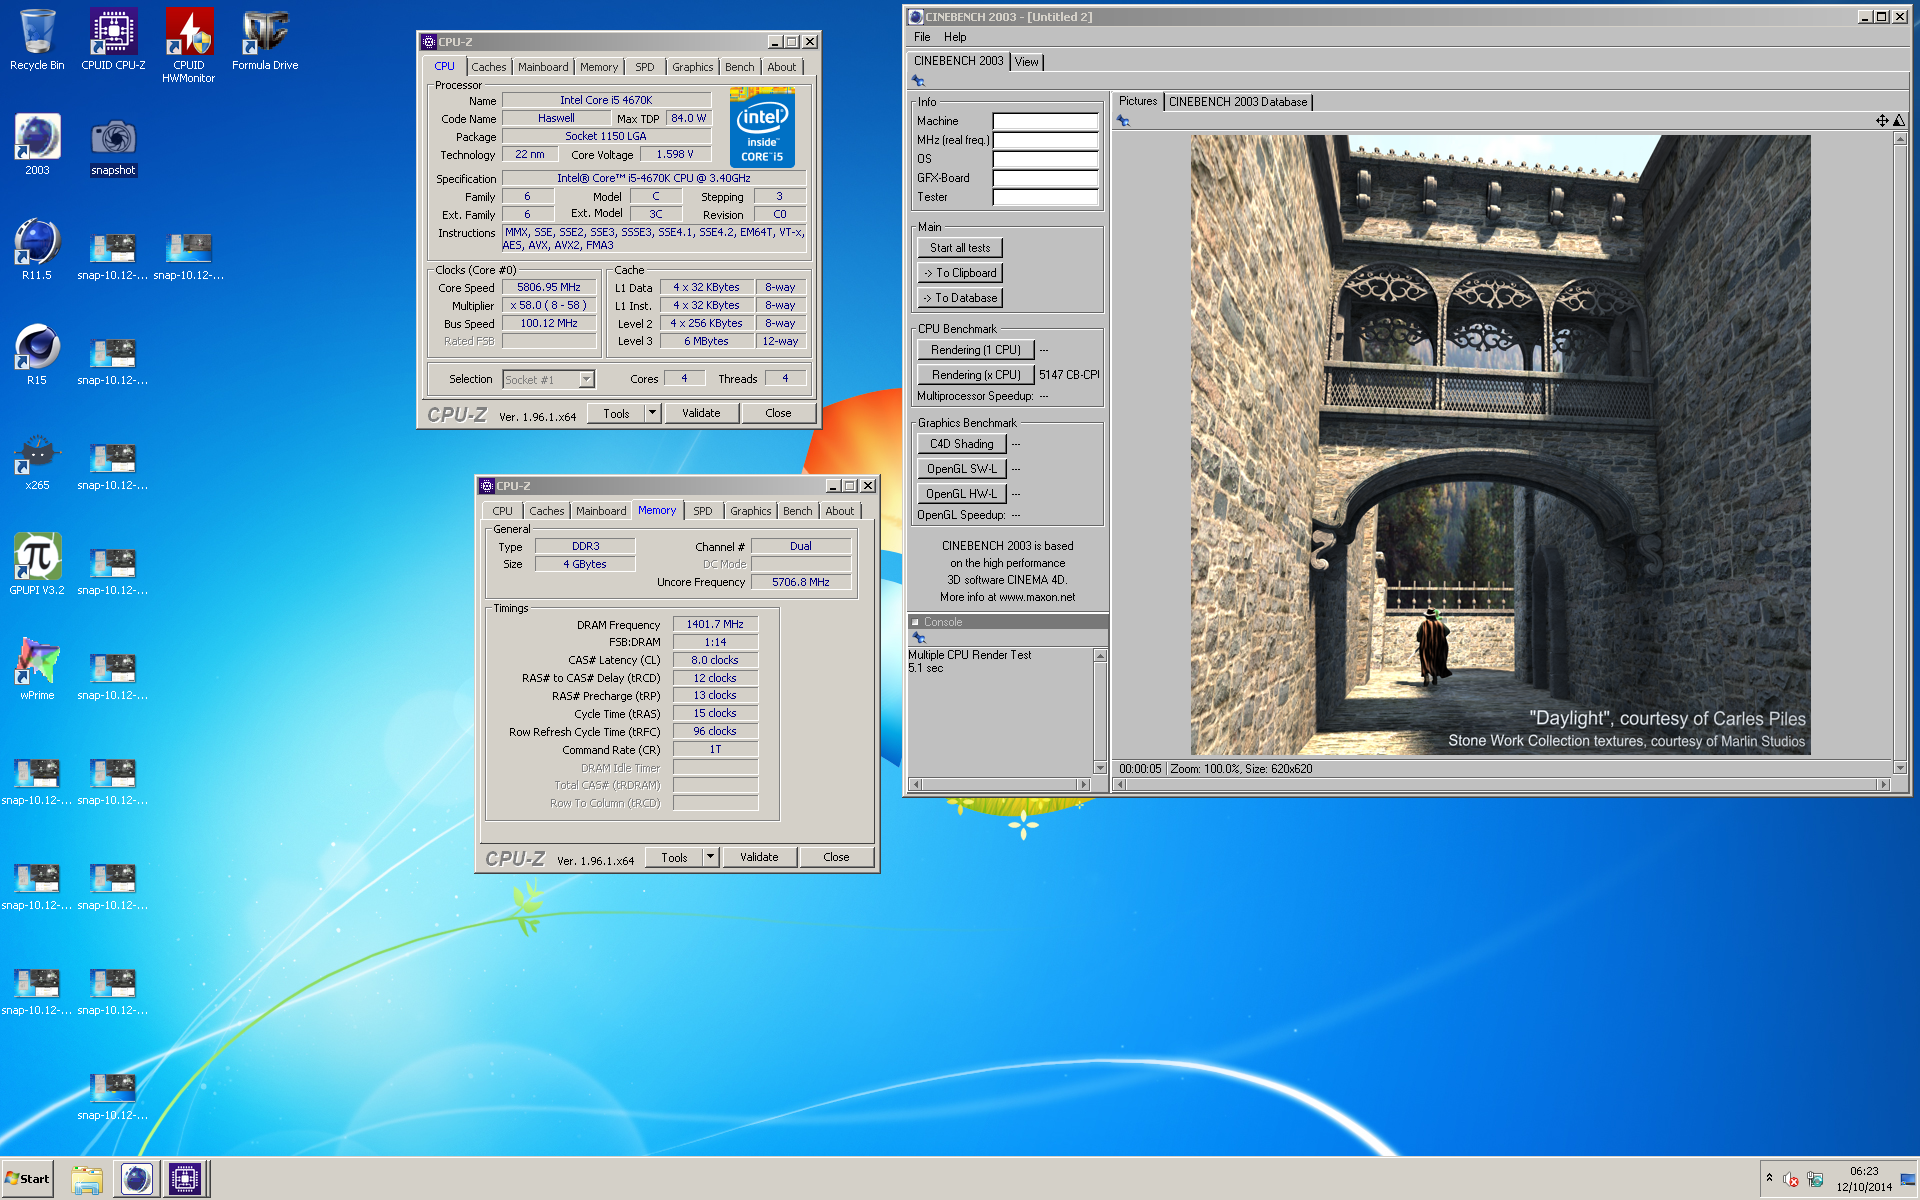Click the network tray icon

(1814, 1179)
